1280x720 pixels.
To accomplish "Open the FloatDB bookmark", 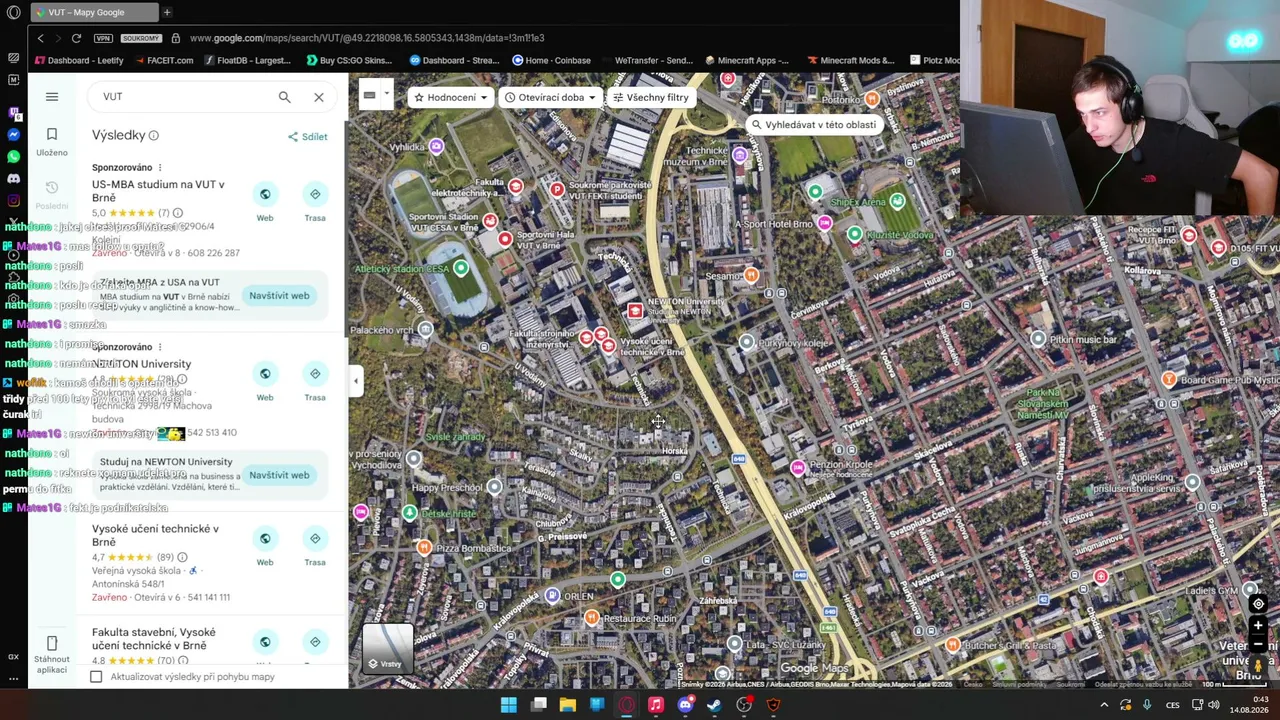I will 248,60.
